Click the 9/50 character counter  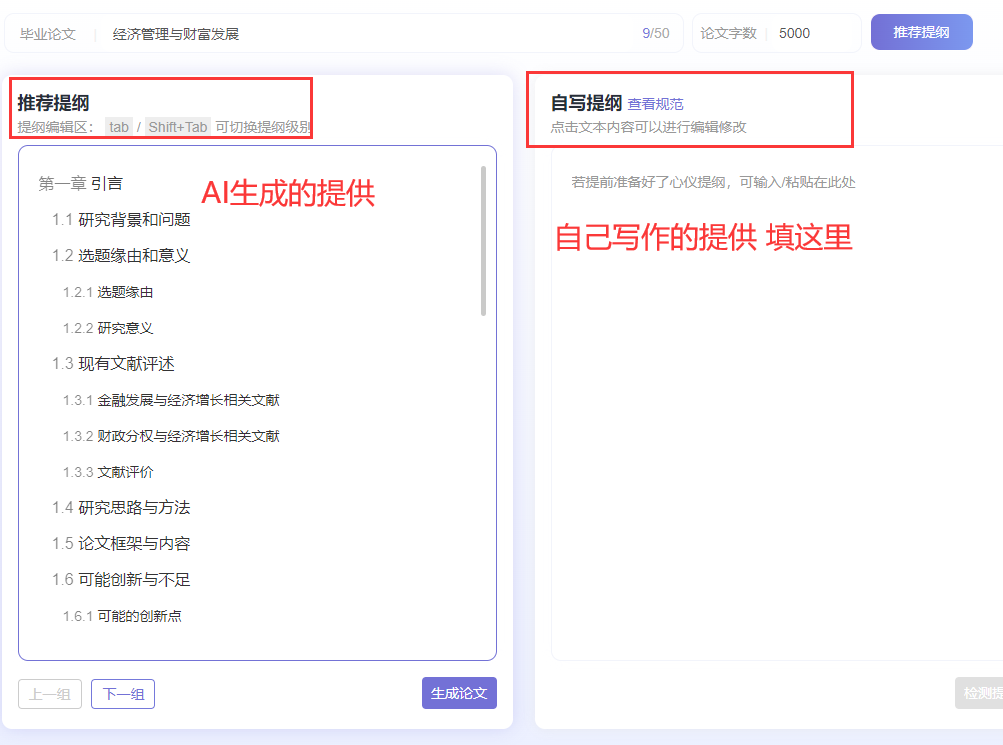(656, 33)
